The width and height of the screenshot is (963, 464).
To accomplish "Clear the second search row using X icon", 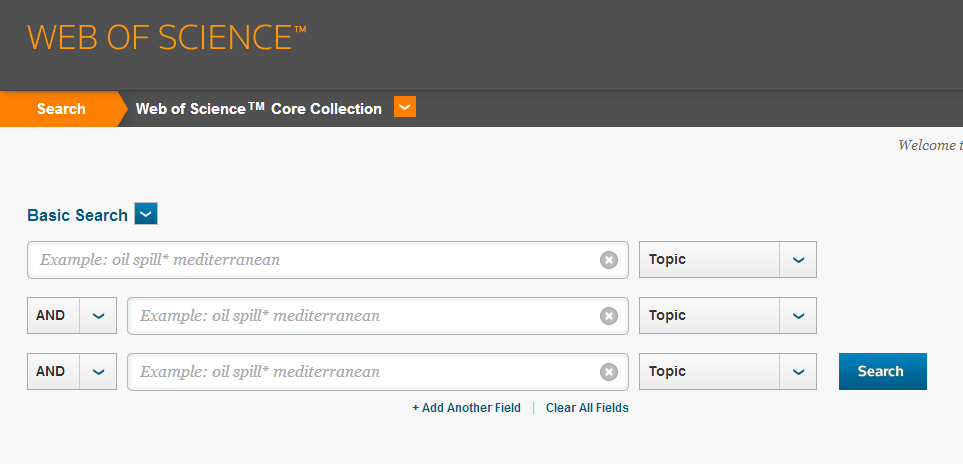I will [x=609, y=316].
